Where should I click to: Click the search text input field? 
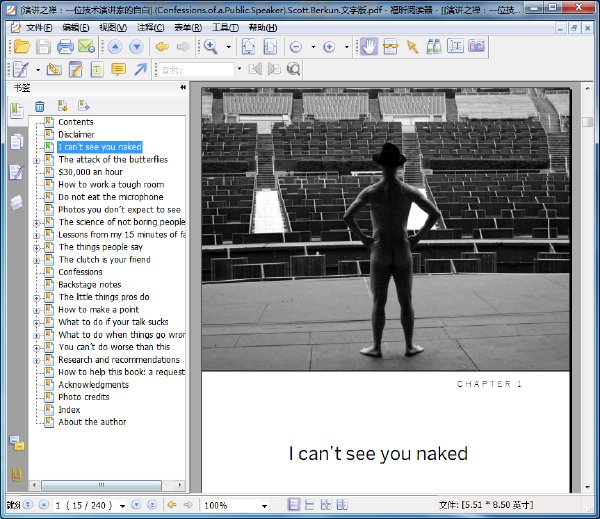[x=196, y=70]
